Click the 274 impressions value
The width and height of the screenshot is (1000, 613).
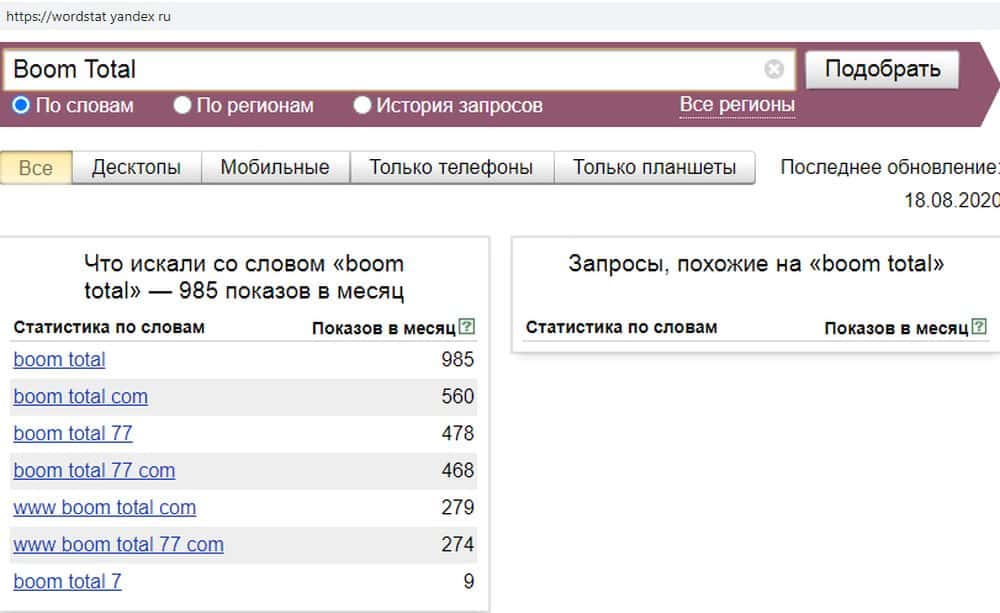[457, 545]
